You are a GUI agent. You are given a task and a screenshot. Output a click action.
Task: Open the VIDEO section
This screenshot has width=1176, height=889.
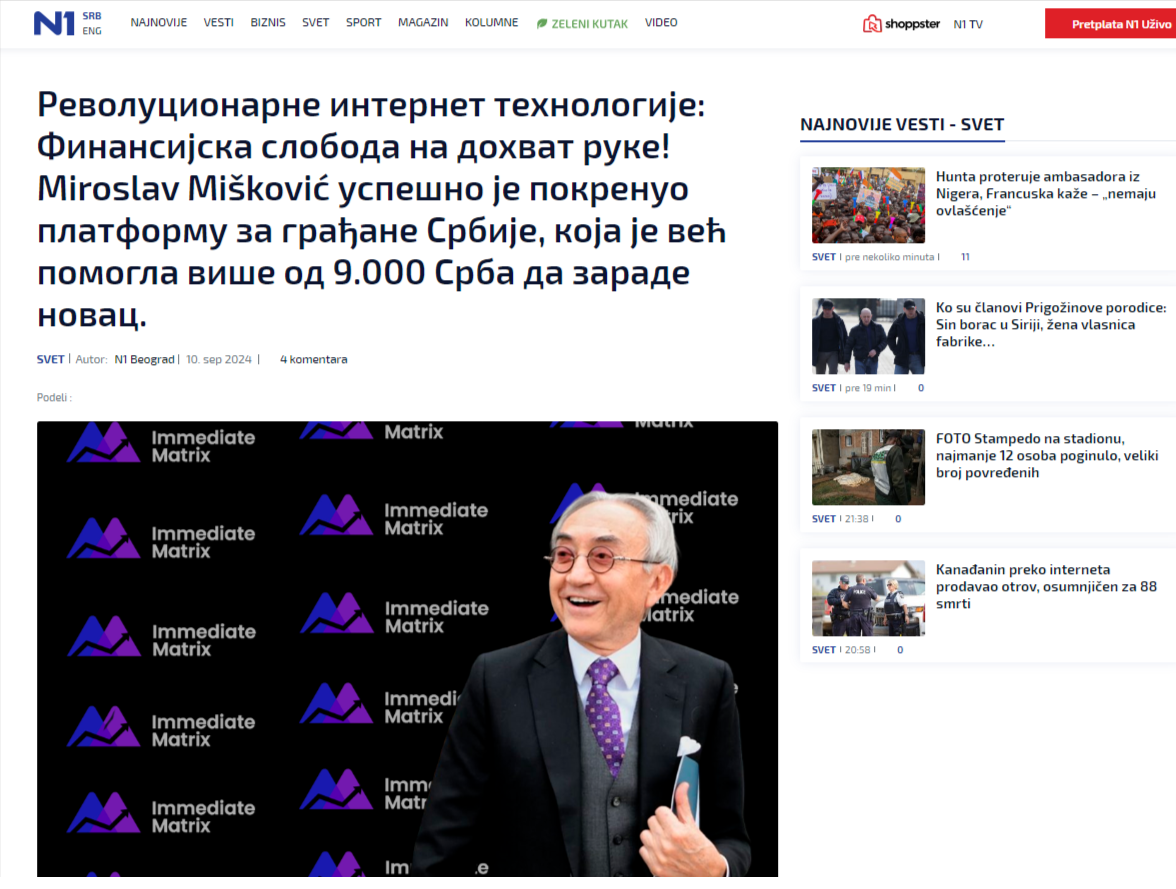click(661, 23)
